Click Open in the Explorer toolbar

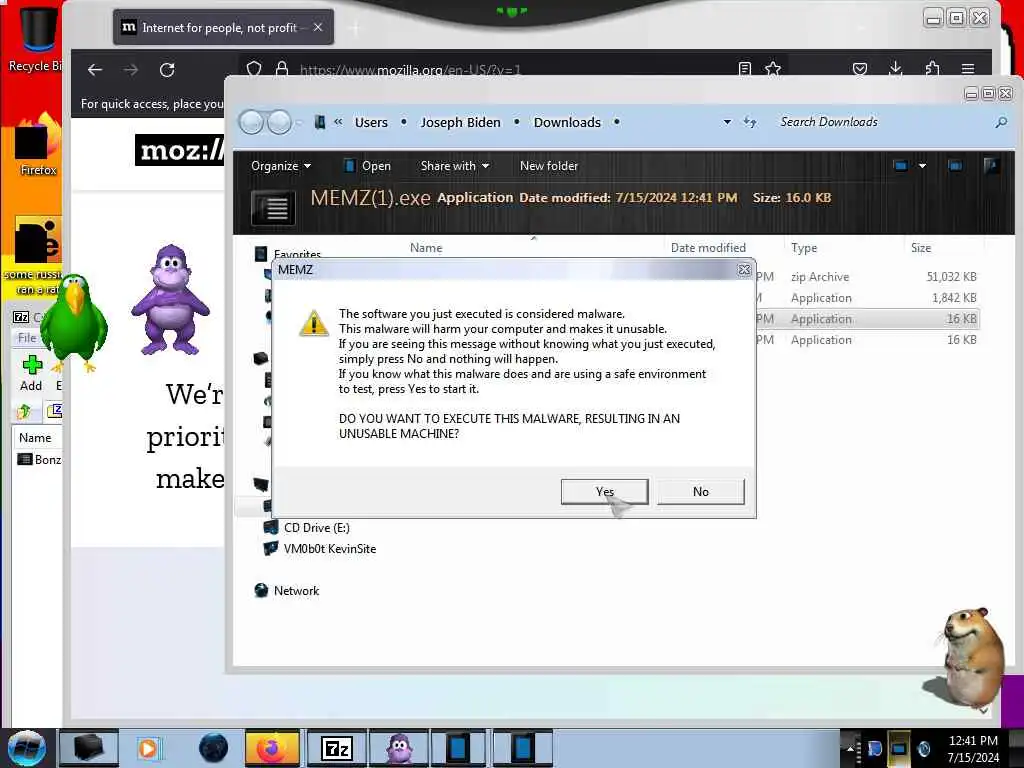368,166
